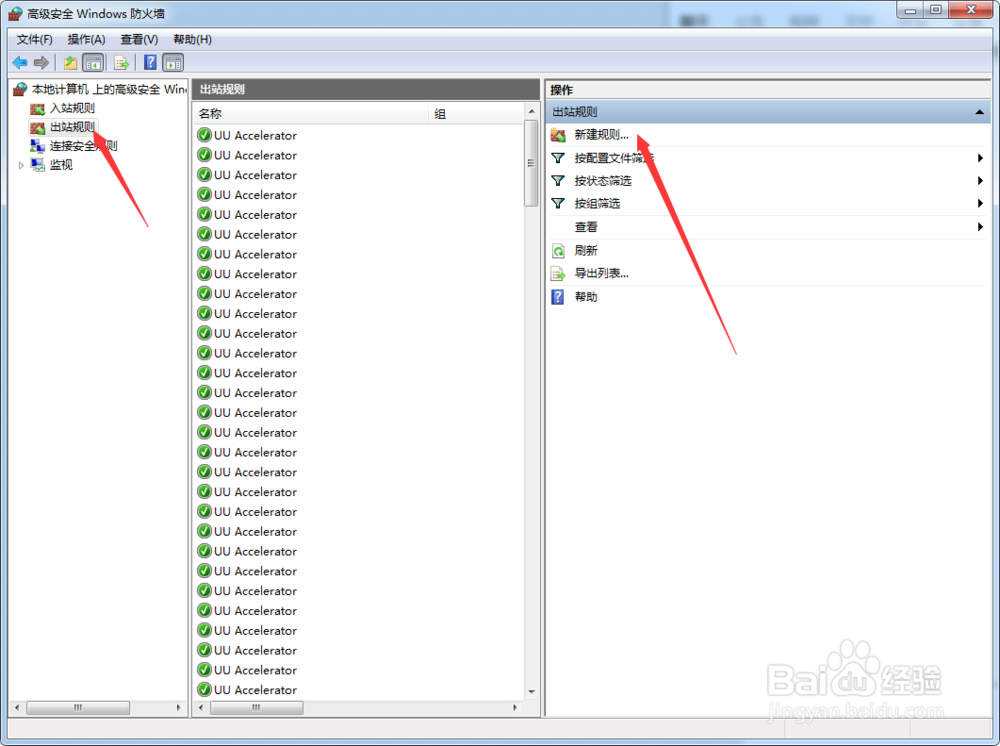Click the 按组筛选 funnel icon
Image resolution: width=1000 pixels, height=746 pixels.
click(x=558, y=203)
